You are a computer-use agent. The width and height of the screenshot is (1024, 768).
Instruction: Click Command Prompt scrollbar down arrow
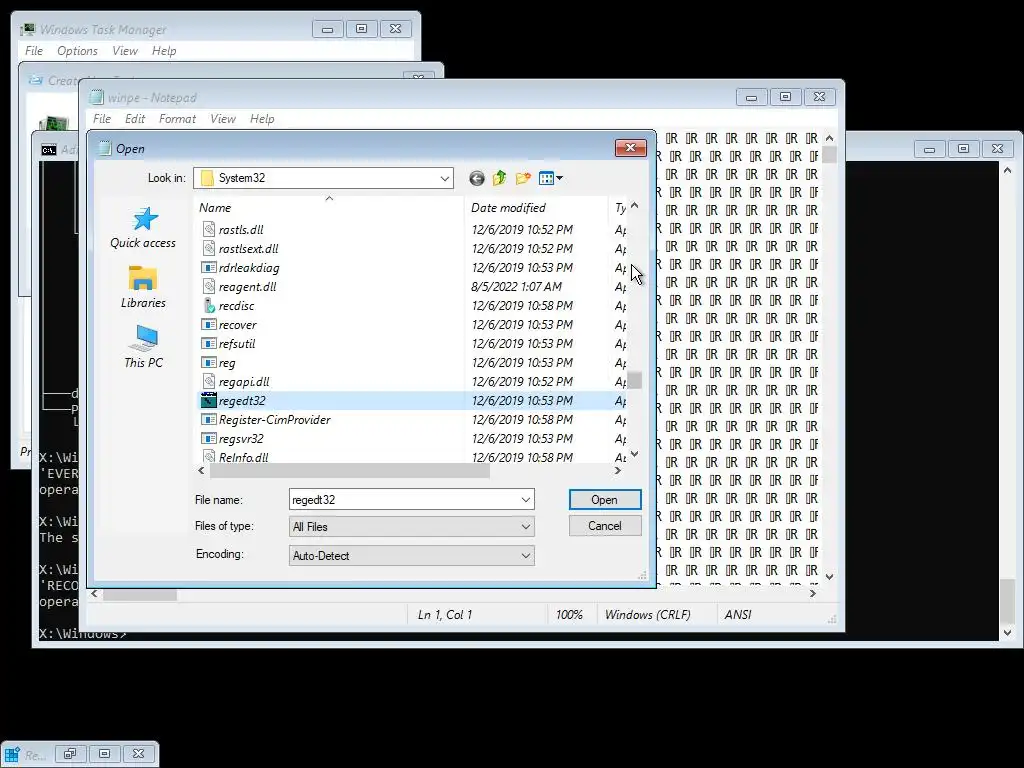pos(1007,632)
